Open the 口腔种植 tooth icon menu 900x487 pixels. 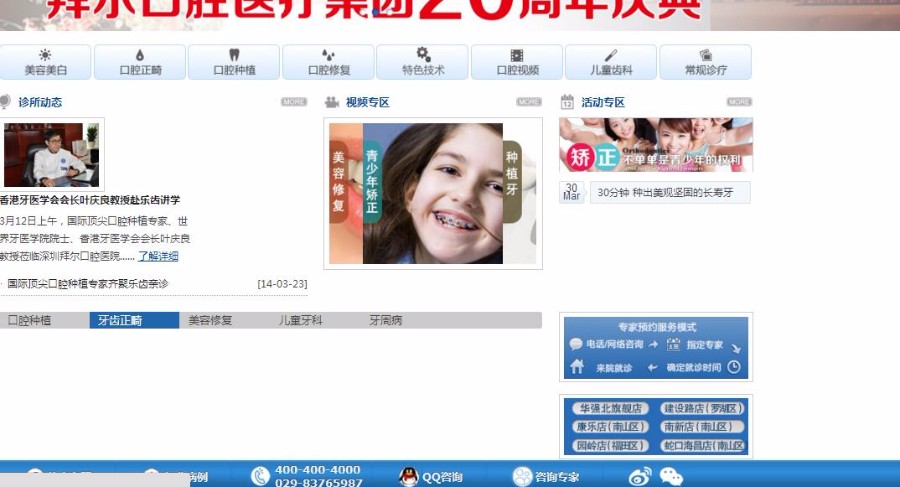click(234, 62)
